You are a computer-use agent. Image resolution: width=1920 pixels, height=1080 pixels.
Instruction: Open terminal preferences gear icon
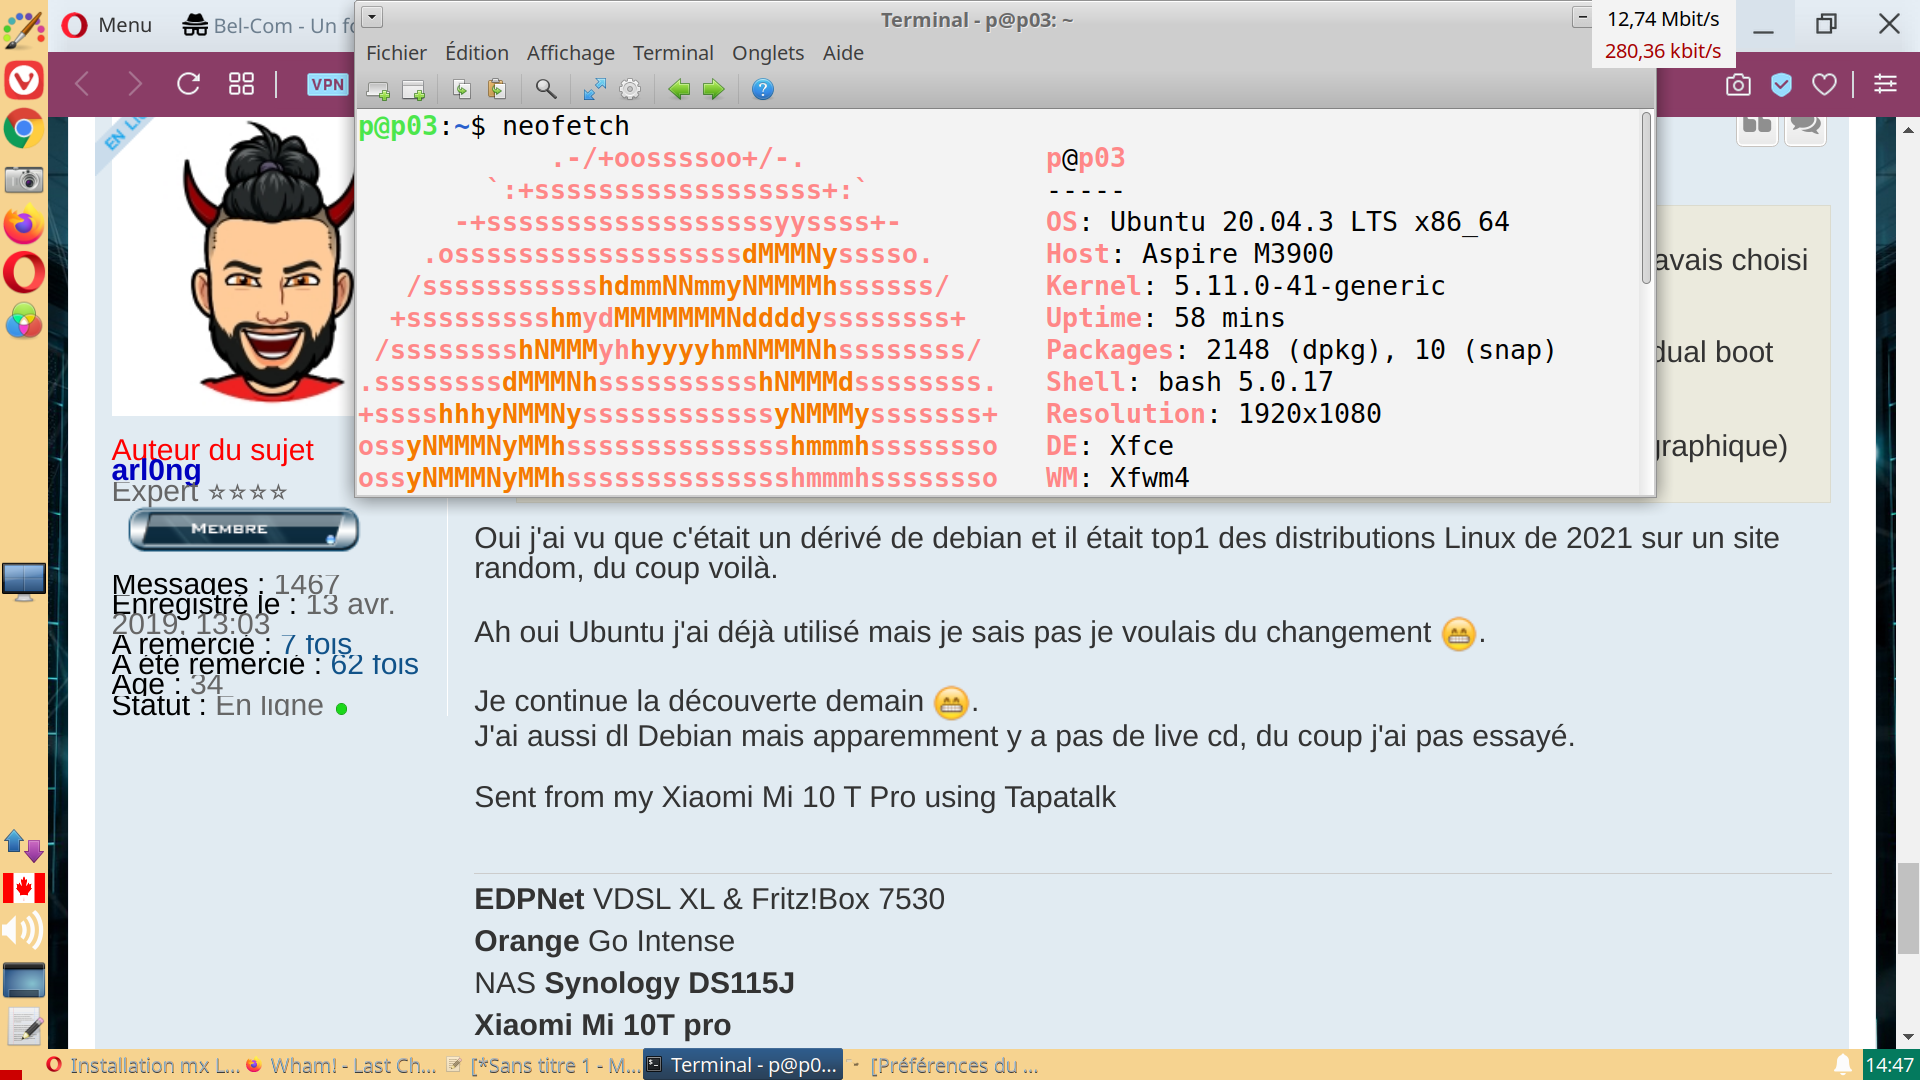pyautogui.click(x=630, y=90)
